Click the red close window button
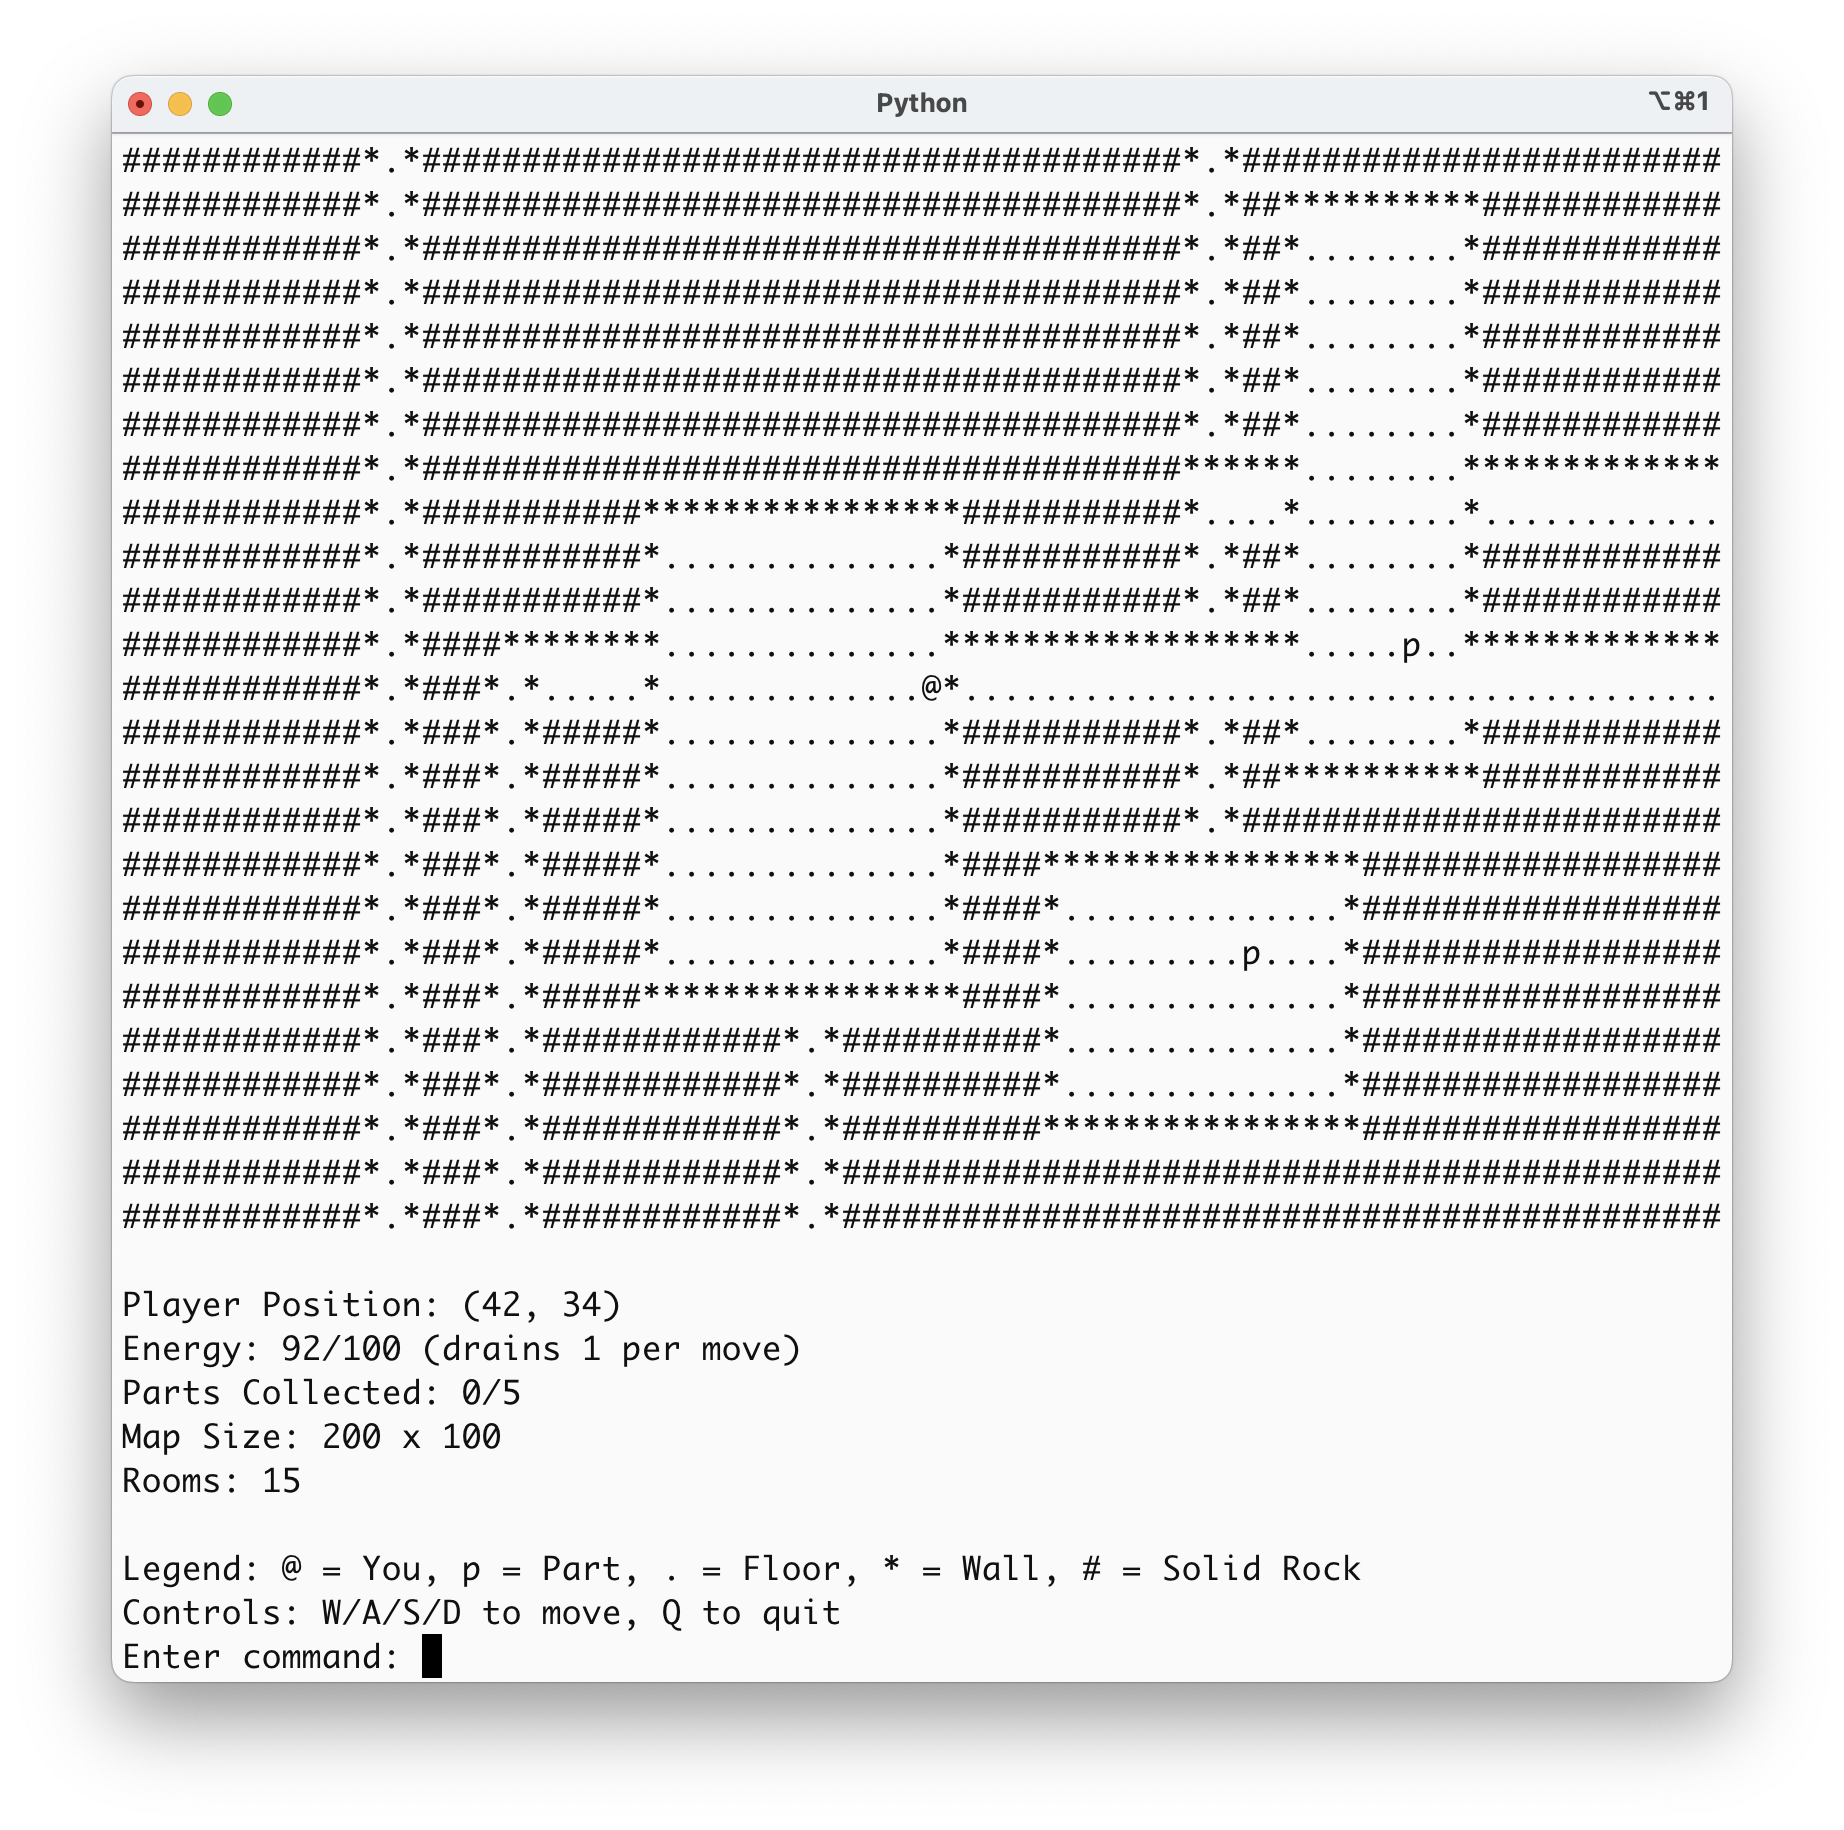 click(140, 104)
